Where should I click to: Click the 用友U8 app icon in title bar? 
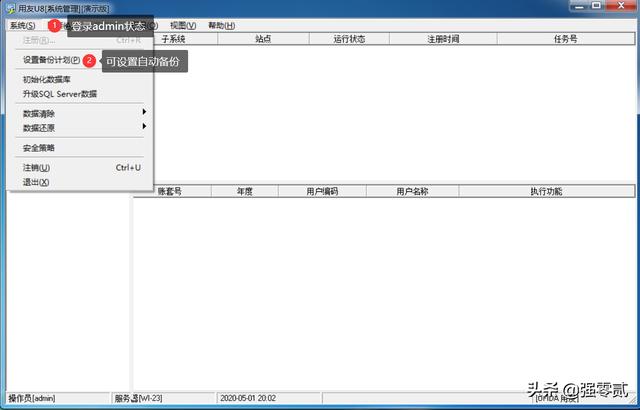pos(11,8)
